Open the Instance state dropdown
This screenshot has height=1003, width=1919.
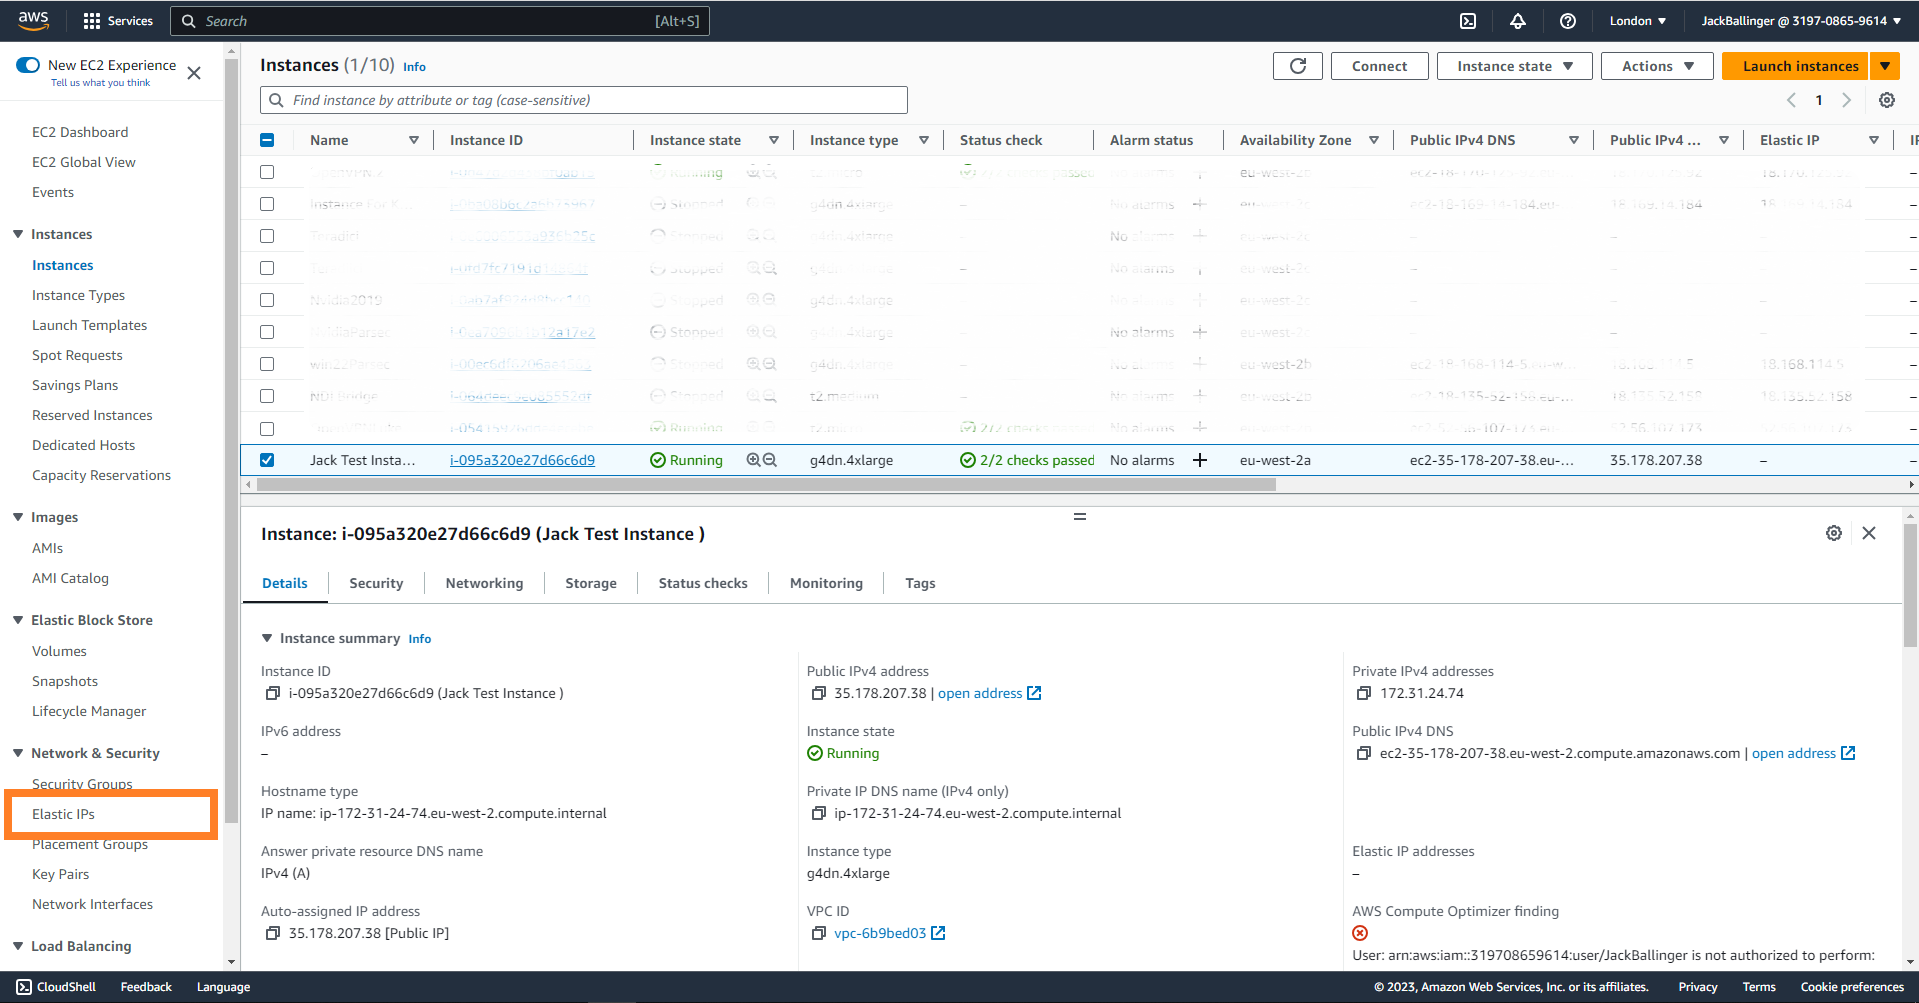click(1513, 66)
